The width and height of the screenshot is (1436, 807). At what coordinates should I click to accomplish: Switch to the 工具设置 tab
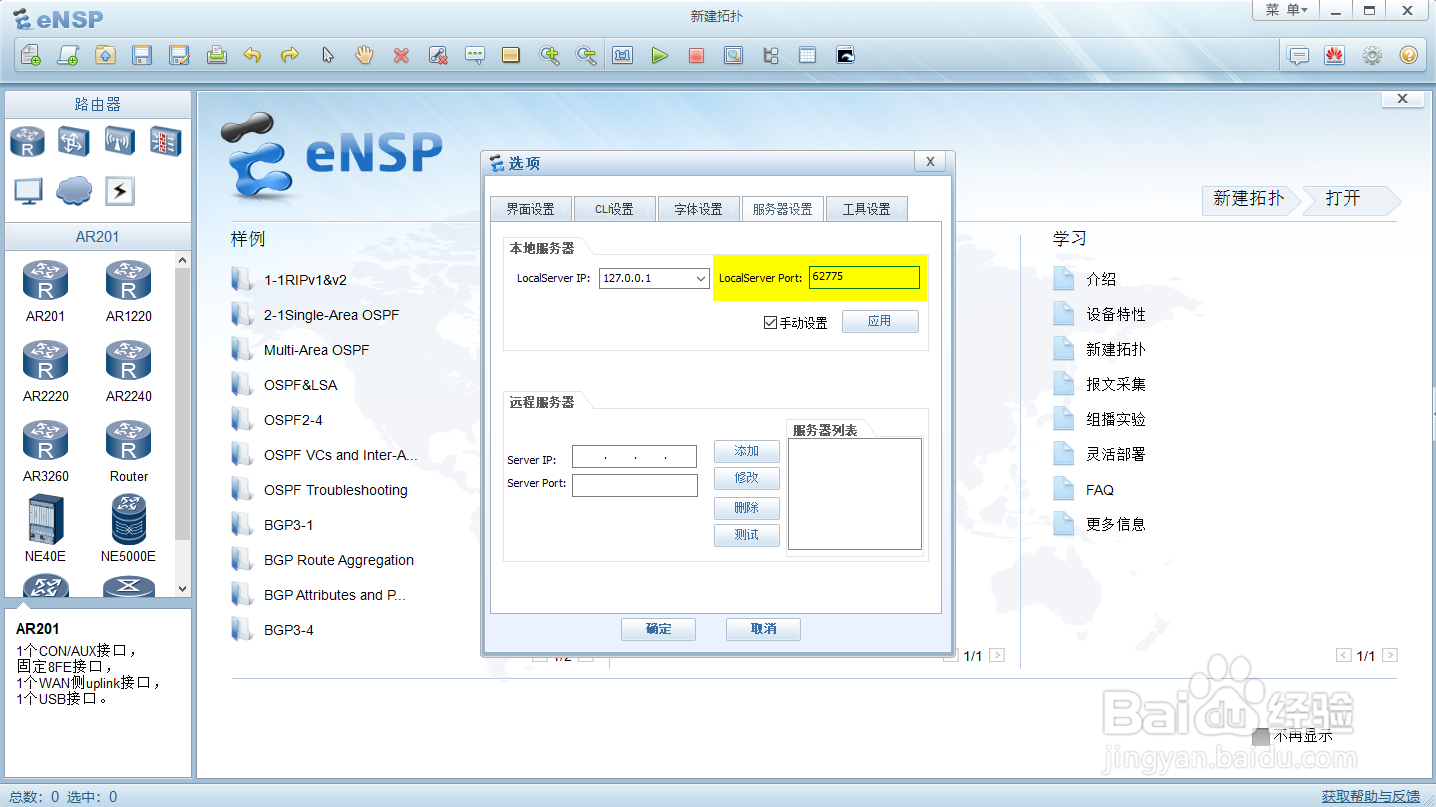pyautogui.click(x=866, y=208)
